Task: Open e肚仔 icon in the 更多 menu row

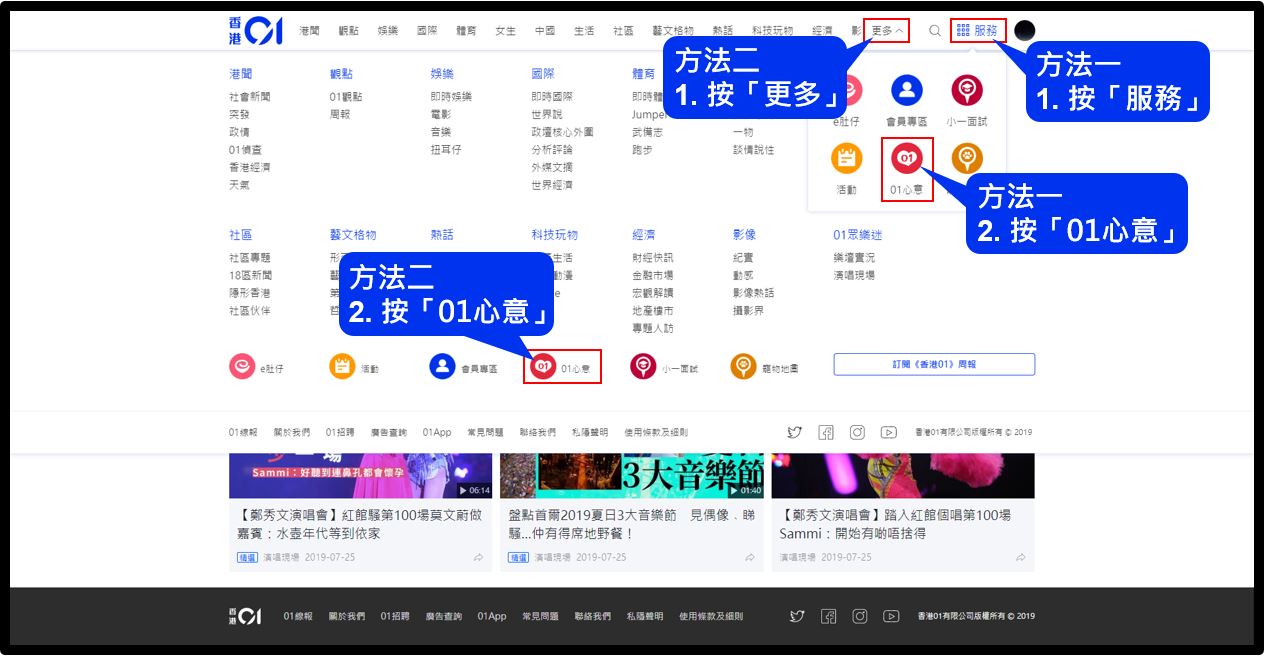Action: point(242,367)
